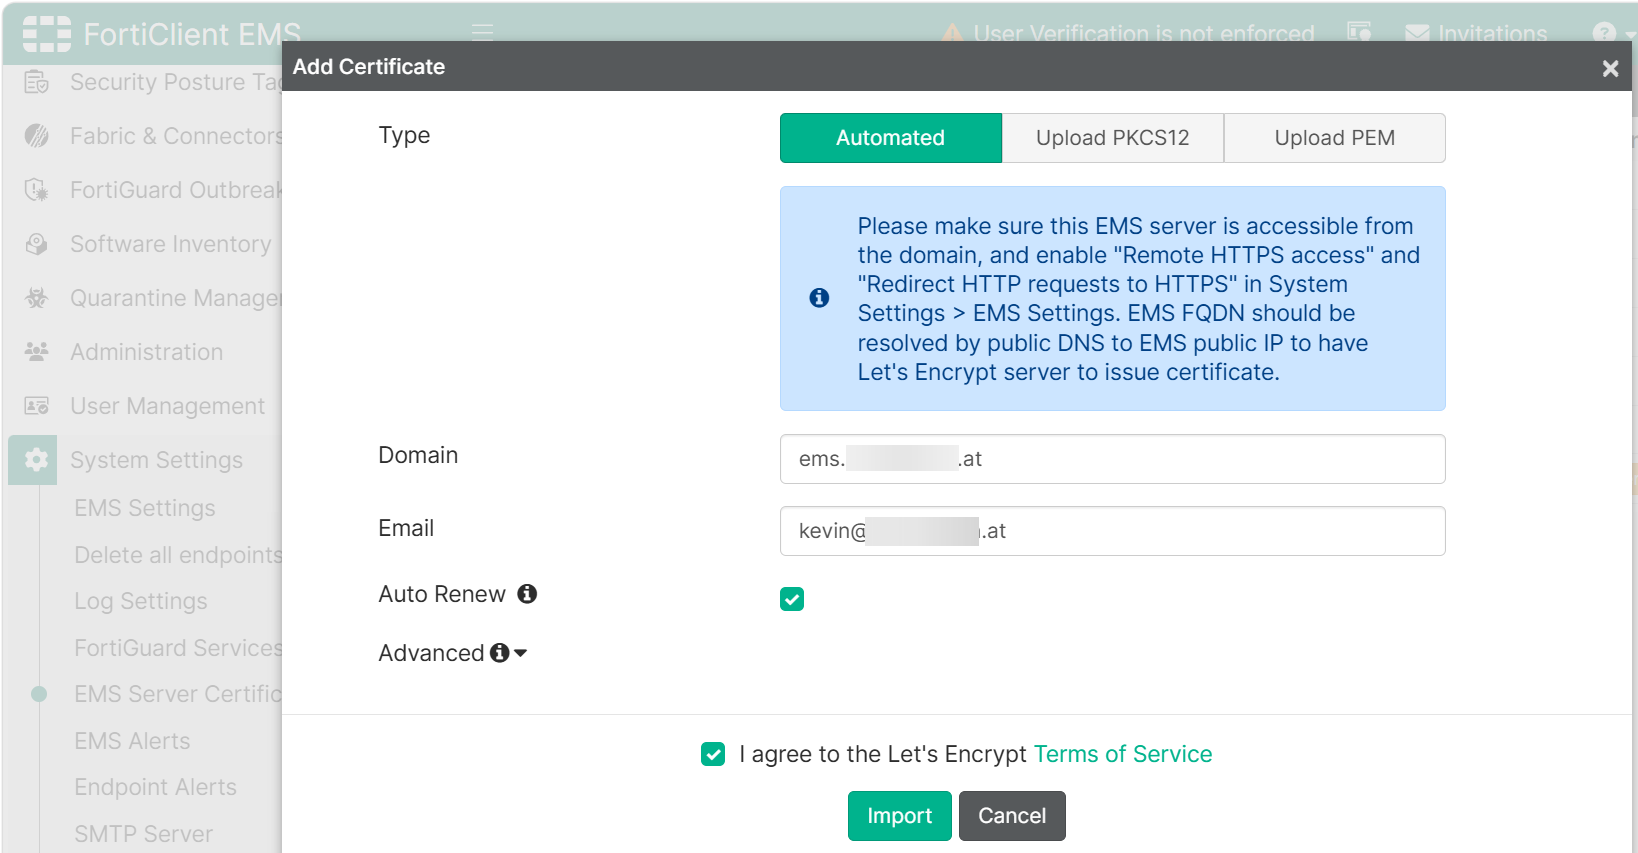Click the Invitations envelope icon
This screenshot has width=1638, height=853.
coord(1417,33)
